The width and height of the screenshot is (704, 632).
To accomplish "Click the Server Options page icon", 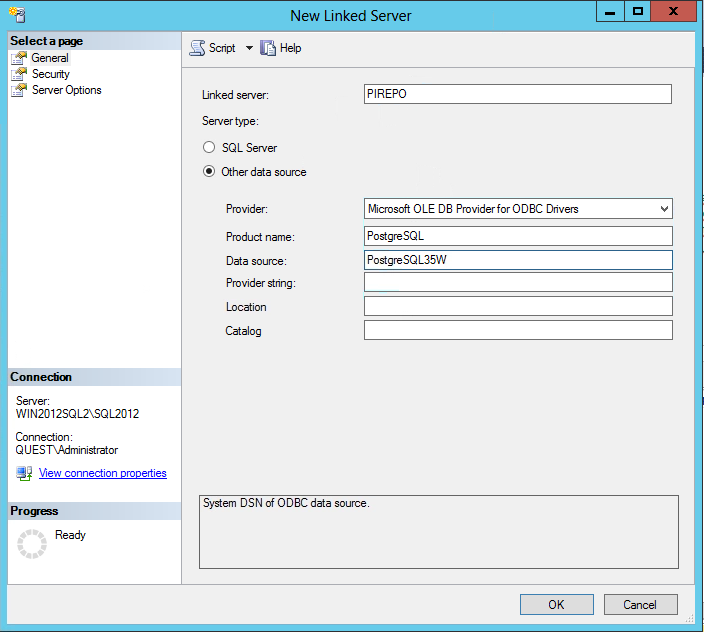I will (18, 90).
